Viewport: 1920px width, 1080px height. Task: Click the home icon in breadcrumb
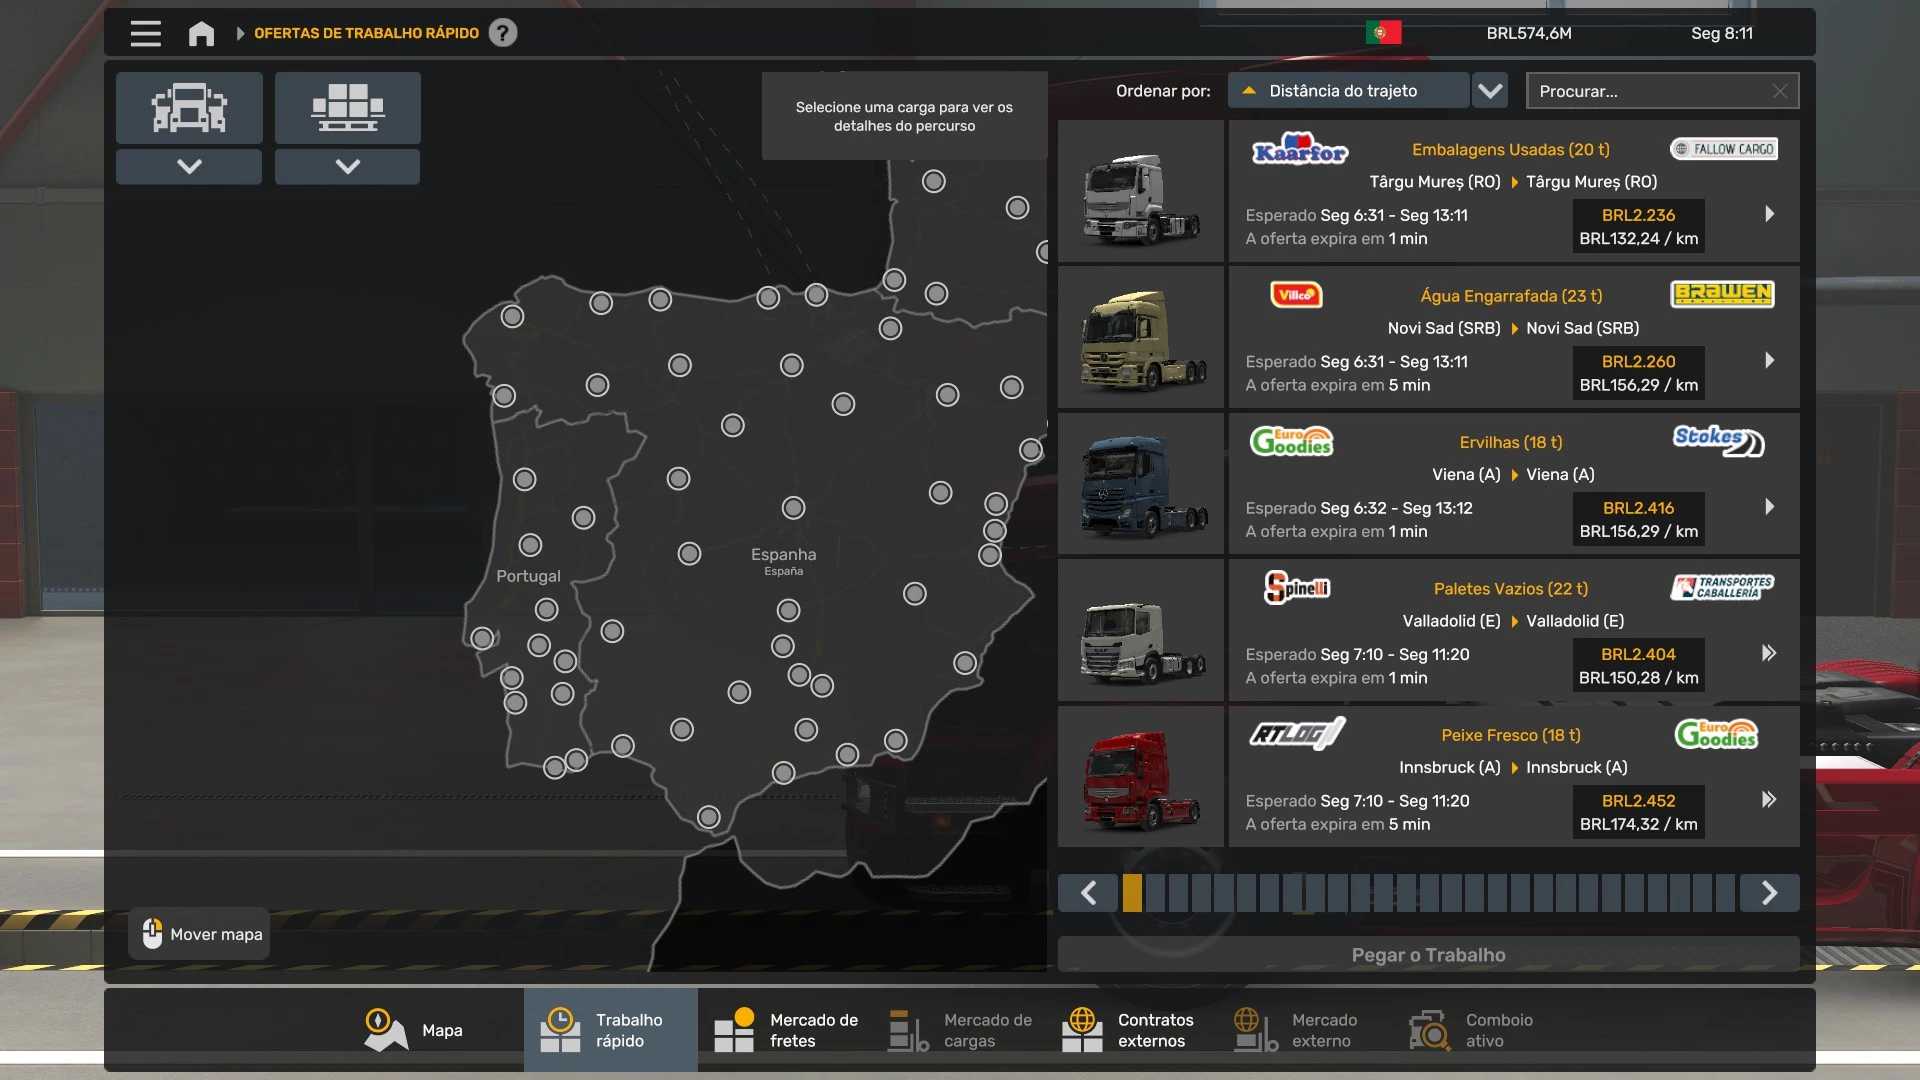(201, 33)
